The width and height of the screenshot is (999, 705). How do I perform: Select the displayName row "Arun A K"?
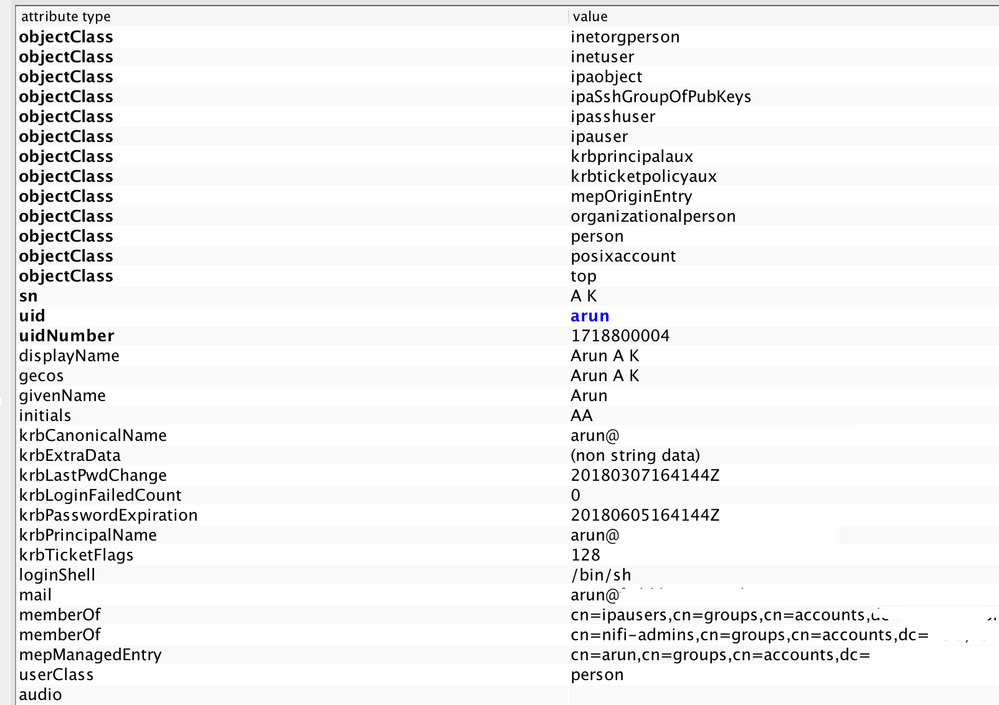[605, 355]
